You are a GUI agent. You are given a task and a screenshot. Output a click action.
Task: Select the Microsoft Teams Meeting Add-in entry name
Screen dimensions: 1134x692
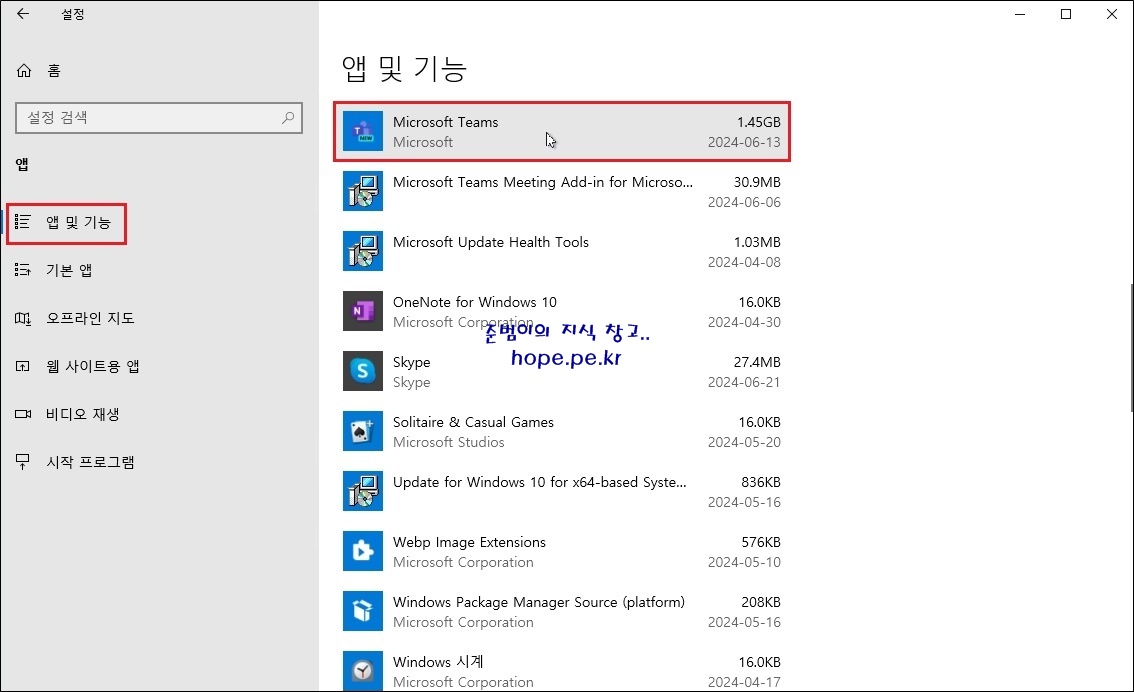coord(542,182)
